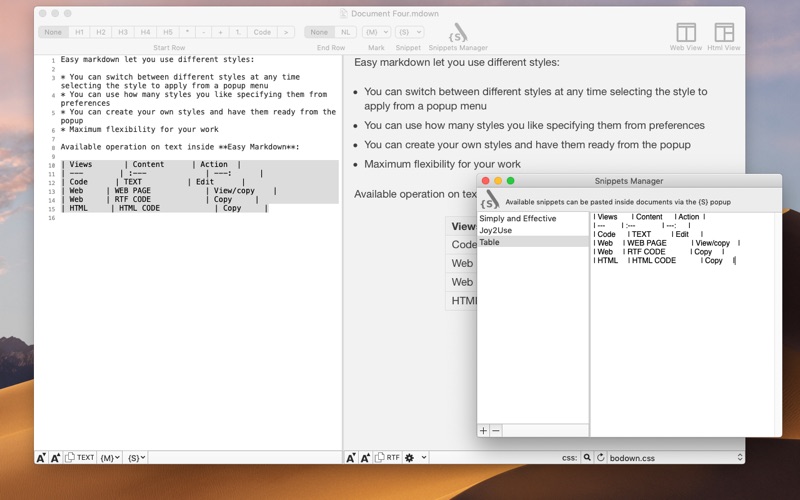Click the RTF copy button
Viewport: 800px width, 500px height.
coord(388,458)
